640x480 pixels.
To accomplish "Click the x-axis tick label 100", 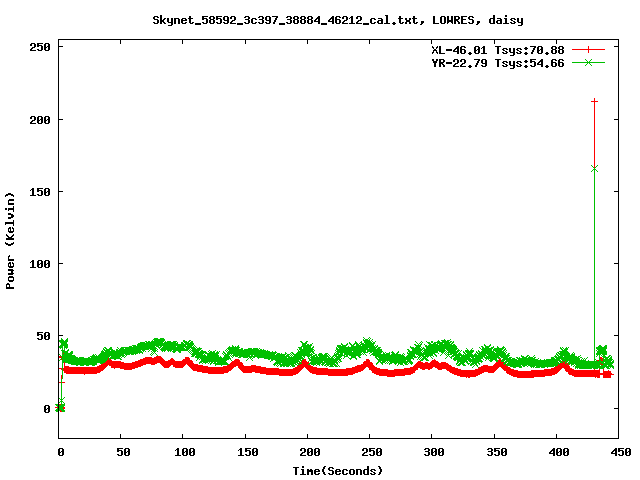I will pos(184,452).
